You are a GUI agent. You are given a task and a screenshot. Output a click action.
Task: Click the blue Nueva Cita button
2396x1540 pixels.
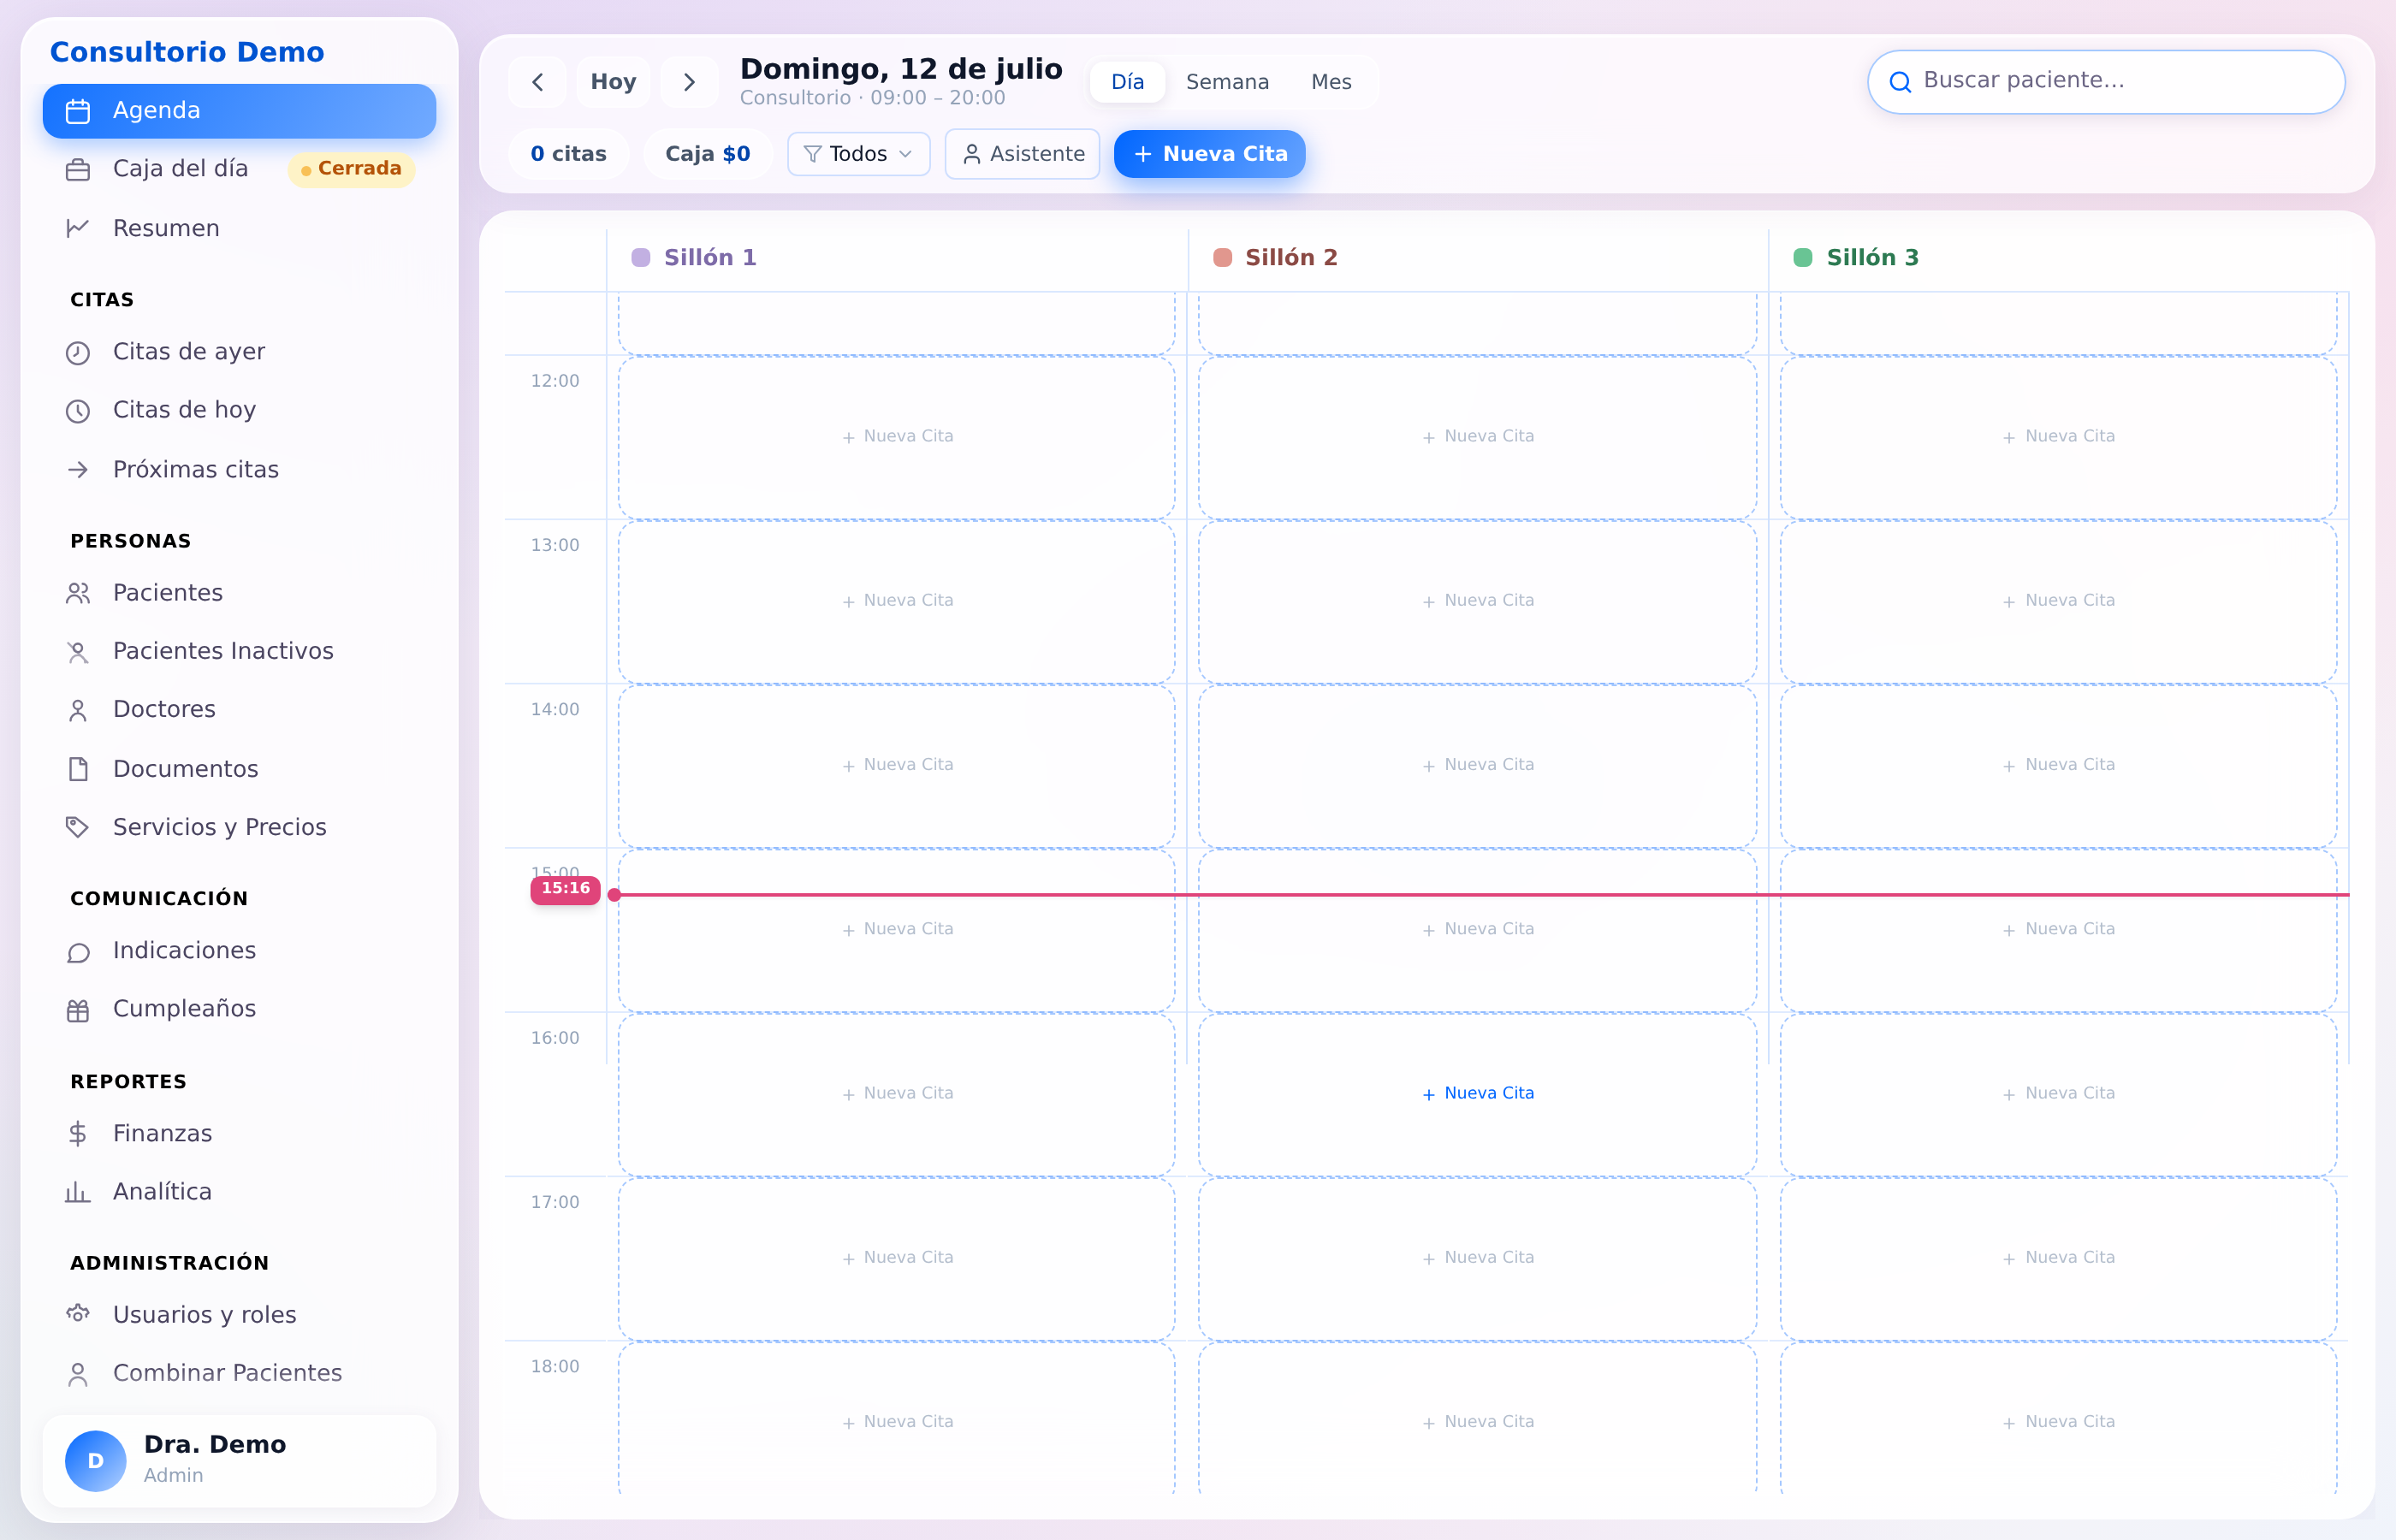point(1210,154)
